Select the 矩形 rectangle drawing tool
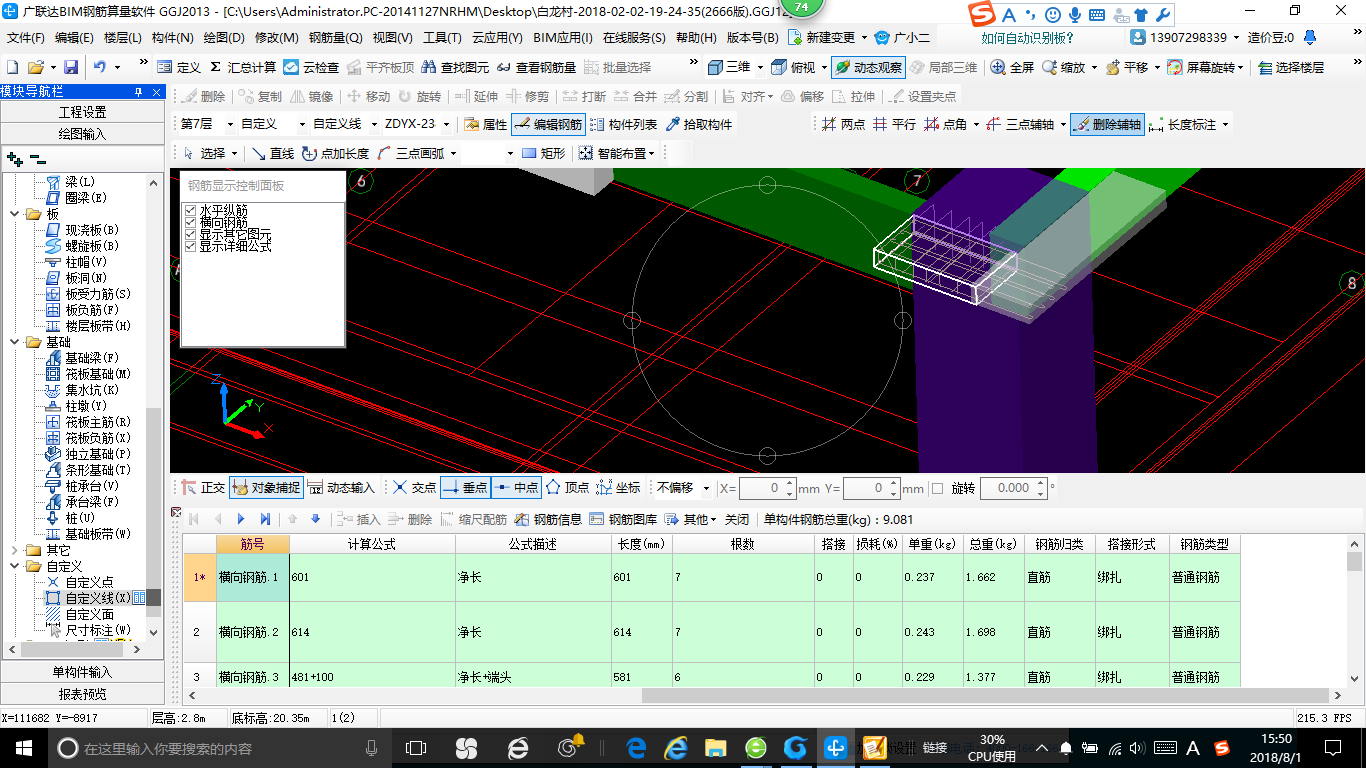This screenshot has height=768, width=1366. pyautogui.click(x=544, y=153)
